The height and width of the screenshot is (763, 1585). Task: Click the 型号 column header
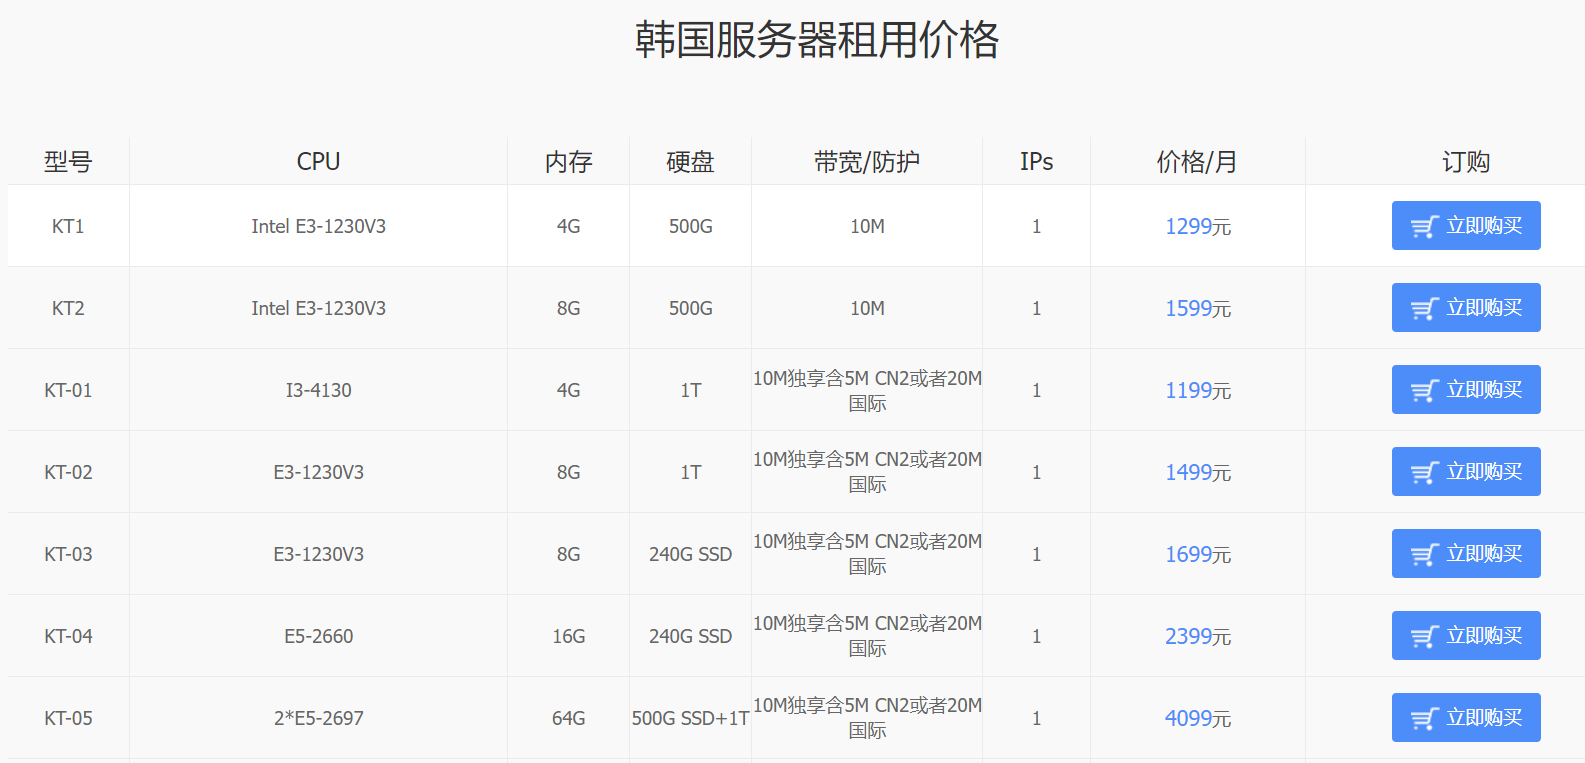tap(68, 162)
